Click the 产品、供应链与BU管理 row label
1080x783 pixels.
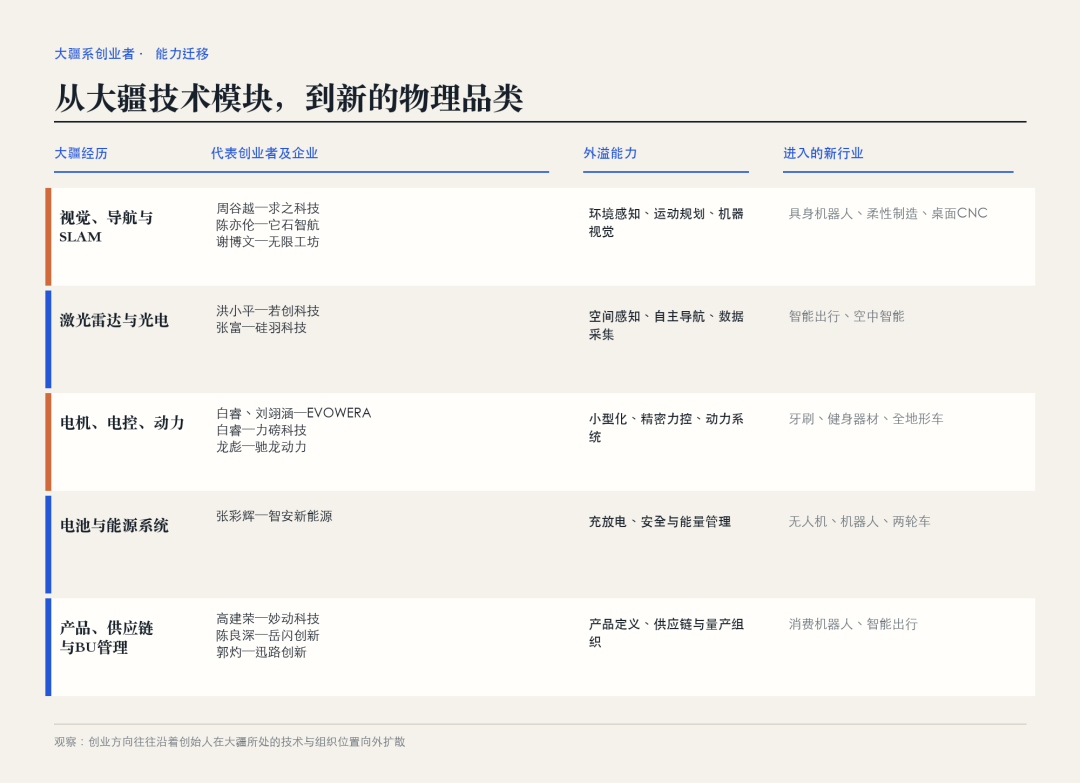pyautogui.click(x=106, y=638)
